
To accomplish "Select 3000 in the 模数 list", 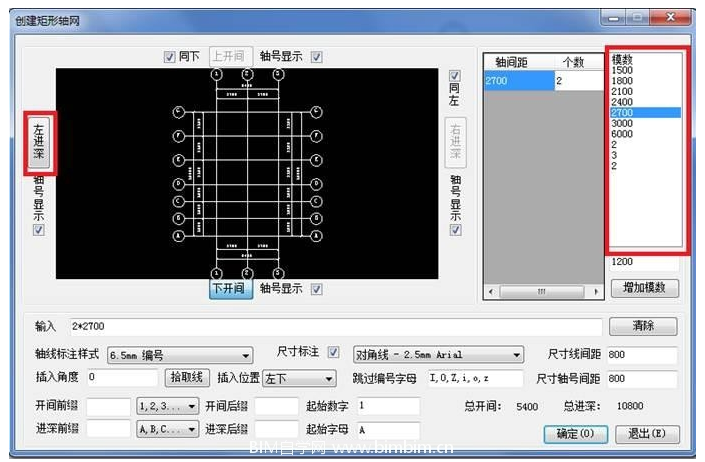I will tap(645, 124).
